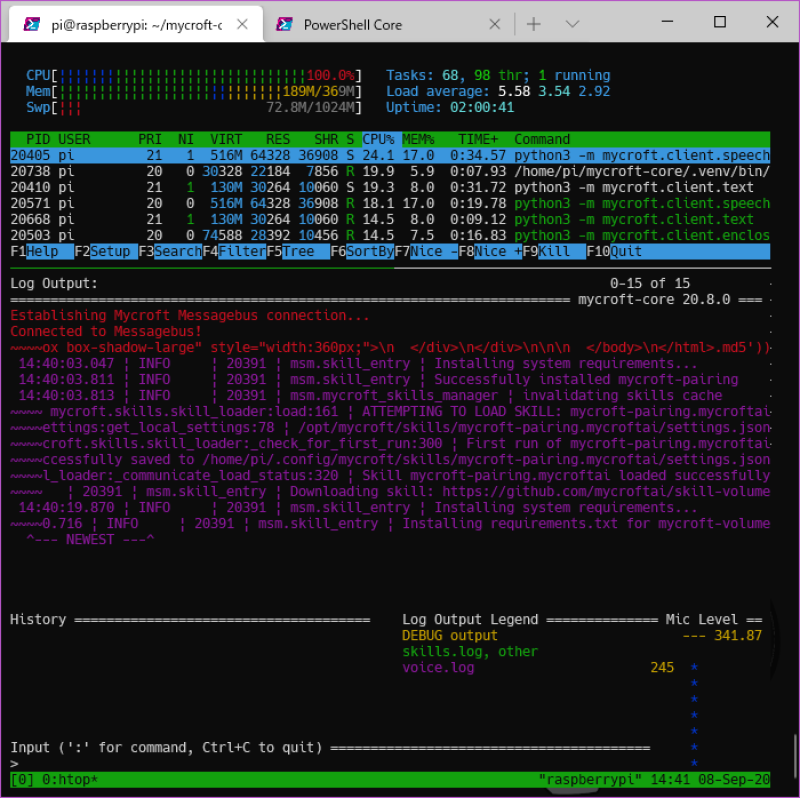Expand the new tab profile dropdown chevron
This screenshot has height=798, width=800.
tap(572, 24)
